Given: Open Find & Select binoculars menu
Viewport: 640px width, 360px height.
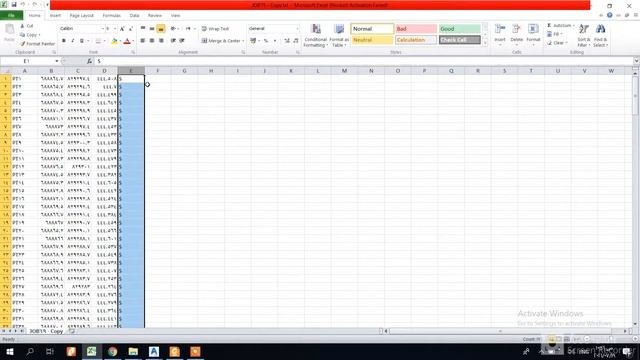Looking at the screenshot, I should (x=600, y=36).
